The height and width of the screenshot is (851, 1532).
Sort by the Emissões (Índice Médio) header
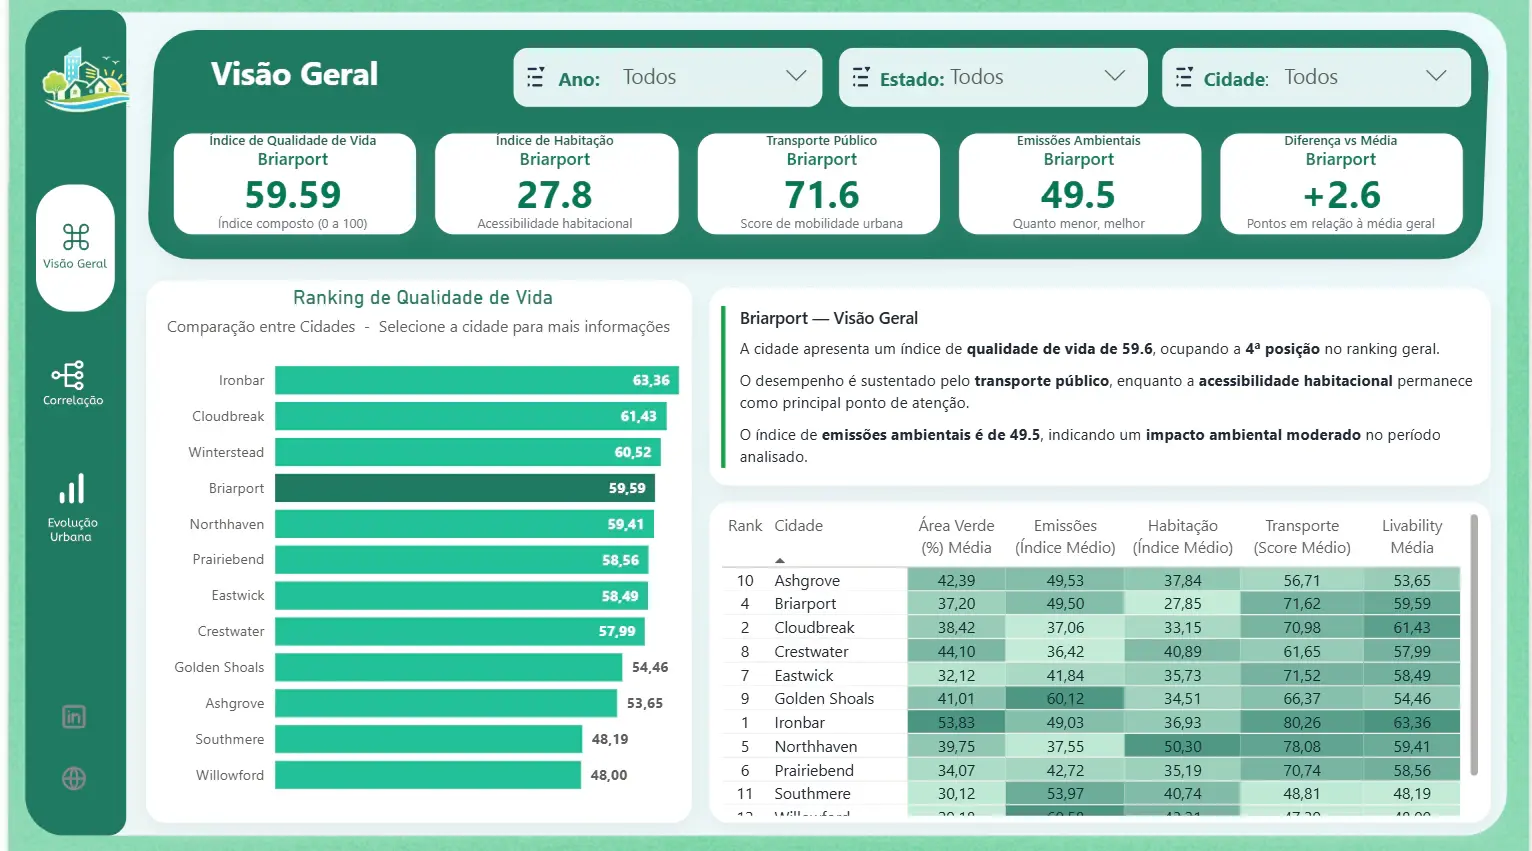click(x=1065, y=537)
